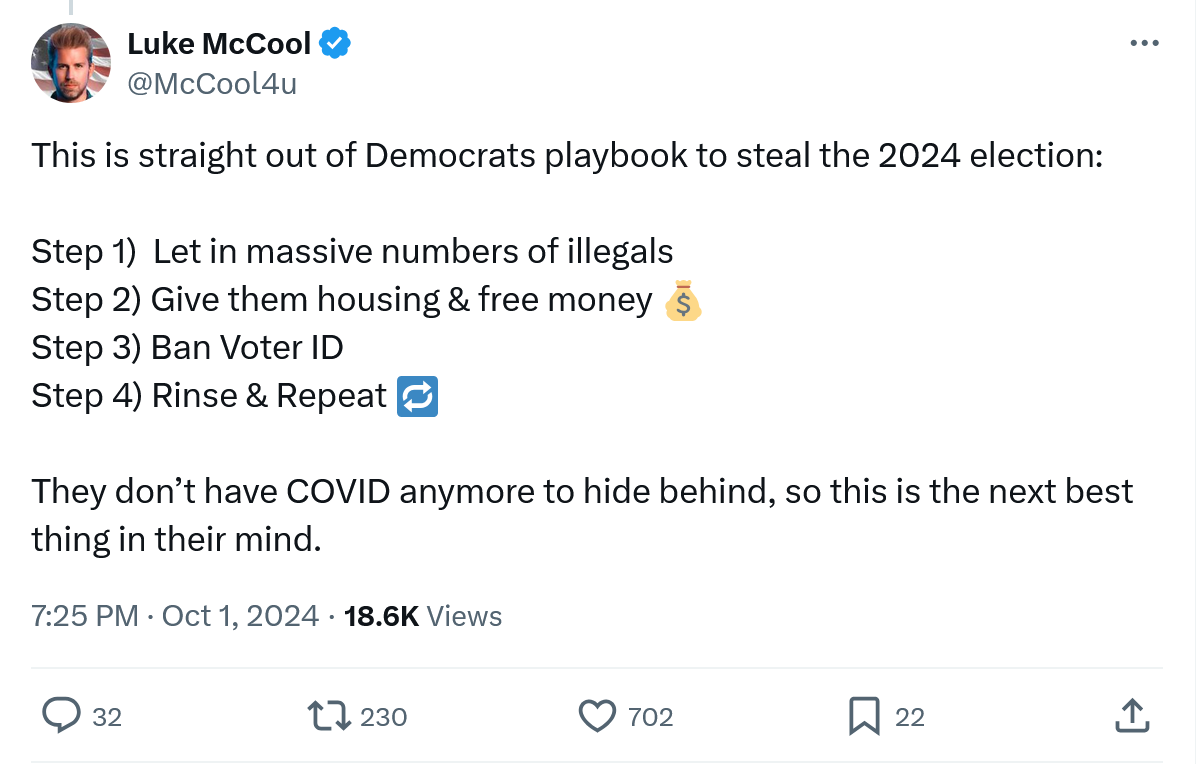This screenshot has width=1196, height=764.
Task: Click the 230 reposts count
Action: [x=383, y=717]
